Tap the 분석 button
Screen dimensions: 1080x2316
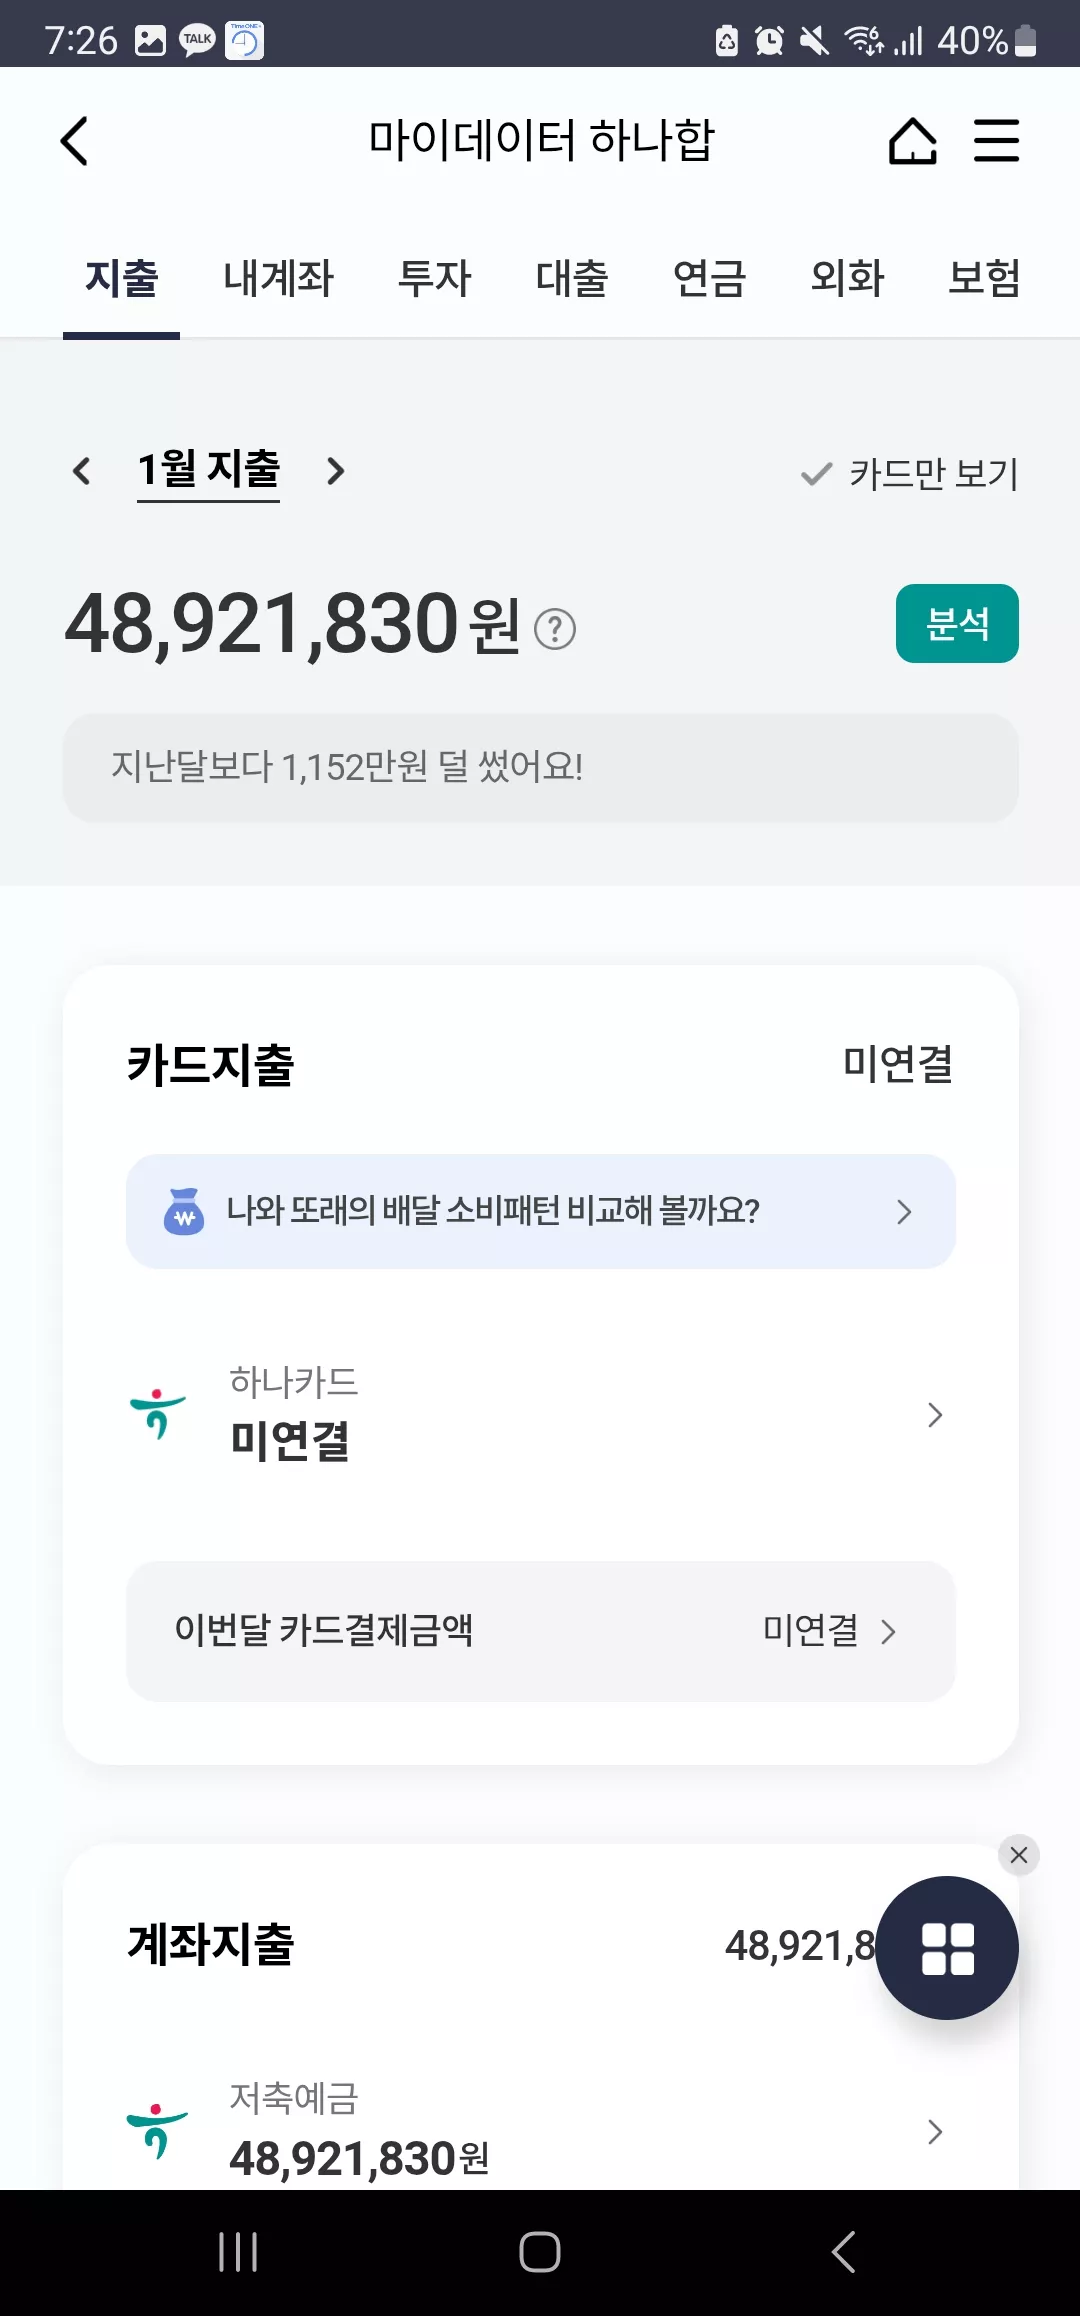(x=957, y=623)
